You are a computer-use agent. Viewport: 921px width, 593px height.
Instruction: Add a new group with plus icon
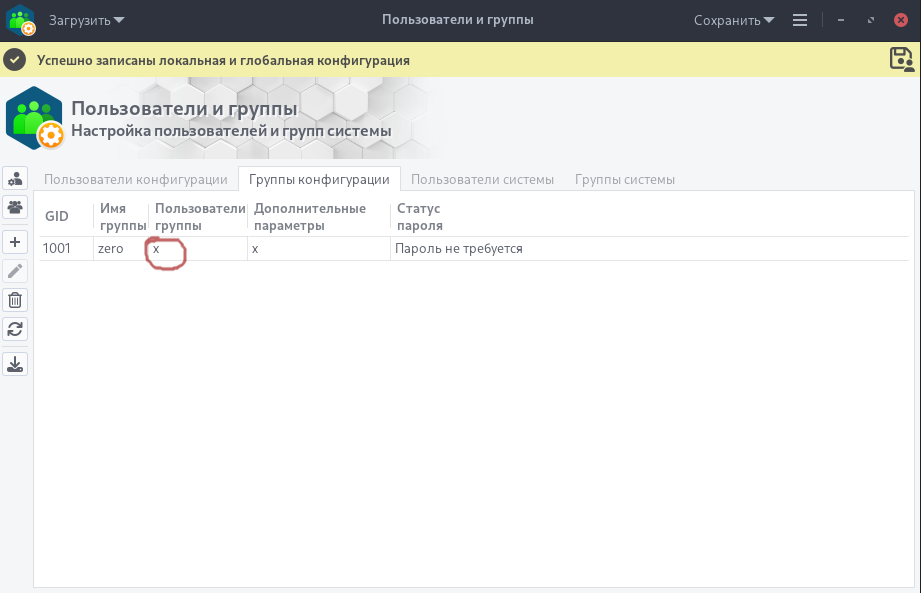(x=15, y=242)
